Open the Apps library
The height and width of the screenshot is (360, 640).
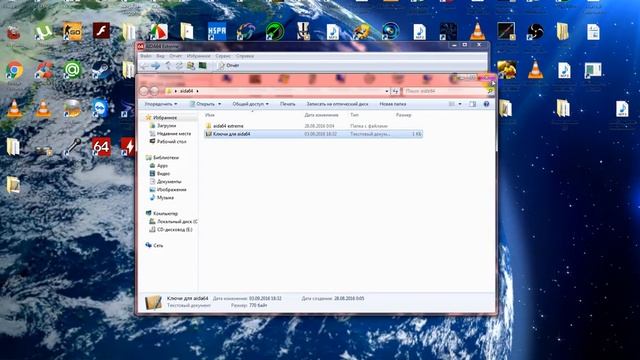click(x=162, y=166)
